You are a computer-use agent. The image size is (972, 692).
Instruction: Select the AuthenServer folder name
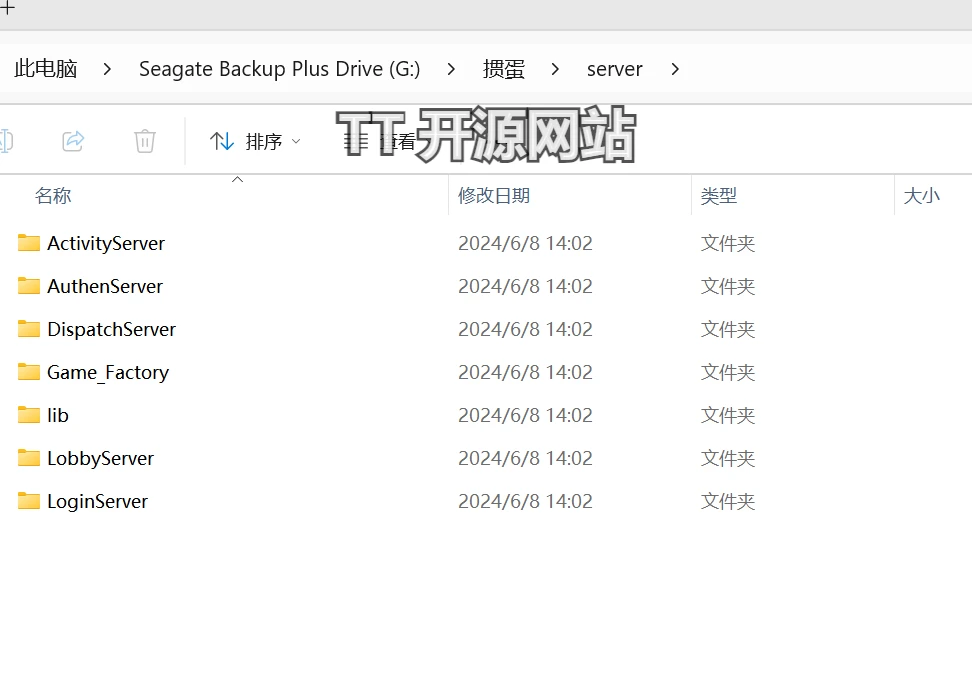[x=105, y=286]
